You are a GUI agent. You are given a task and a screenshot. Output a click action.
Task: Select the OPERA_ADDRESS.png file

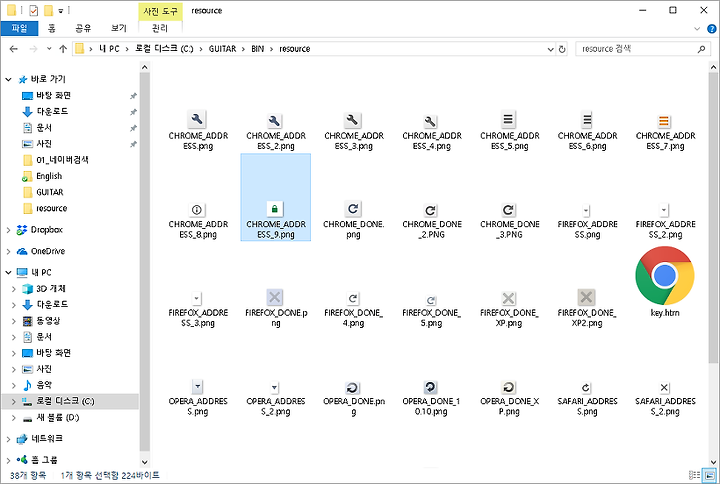point(198,397)
